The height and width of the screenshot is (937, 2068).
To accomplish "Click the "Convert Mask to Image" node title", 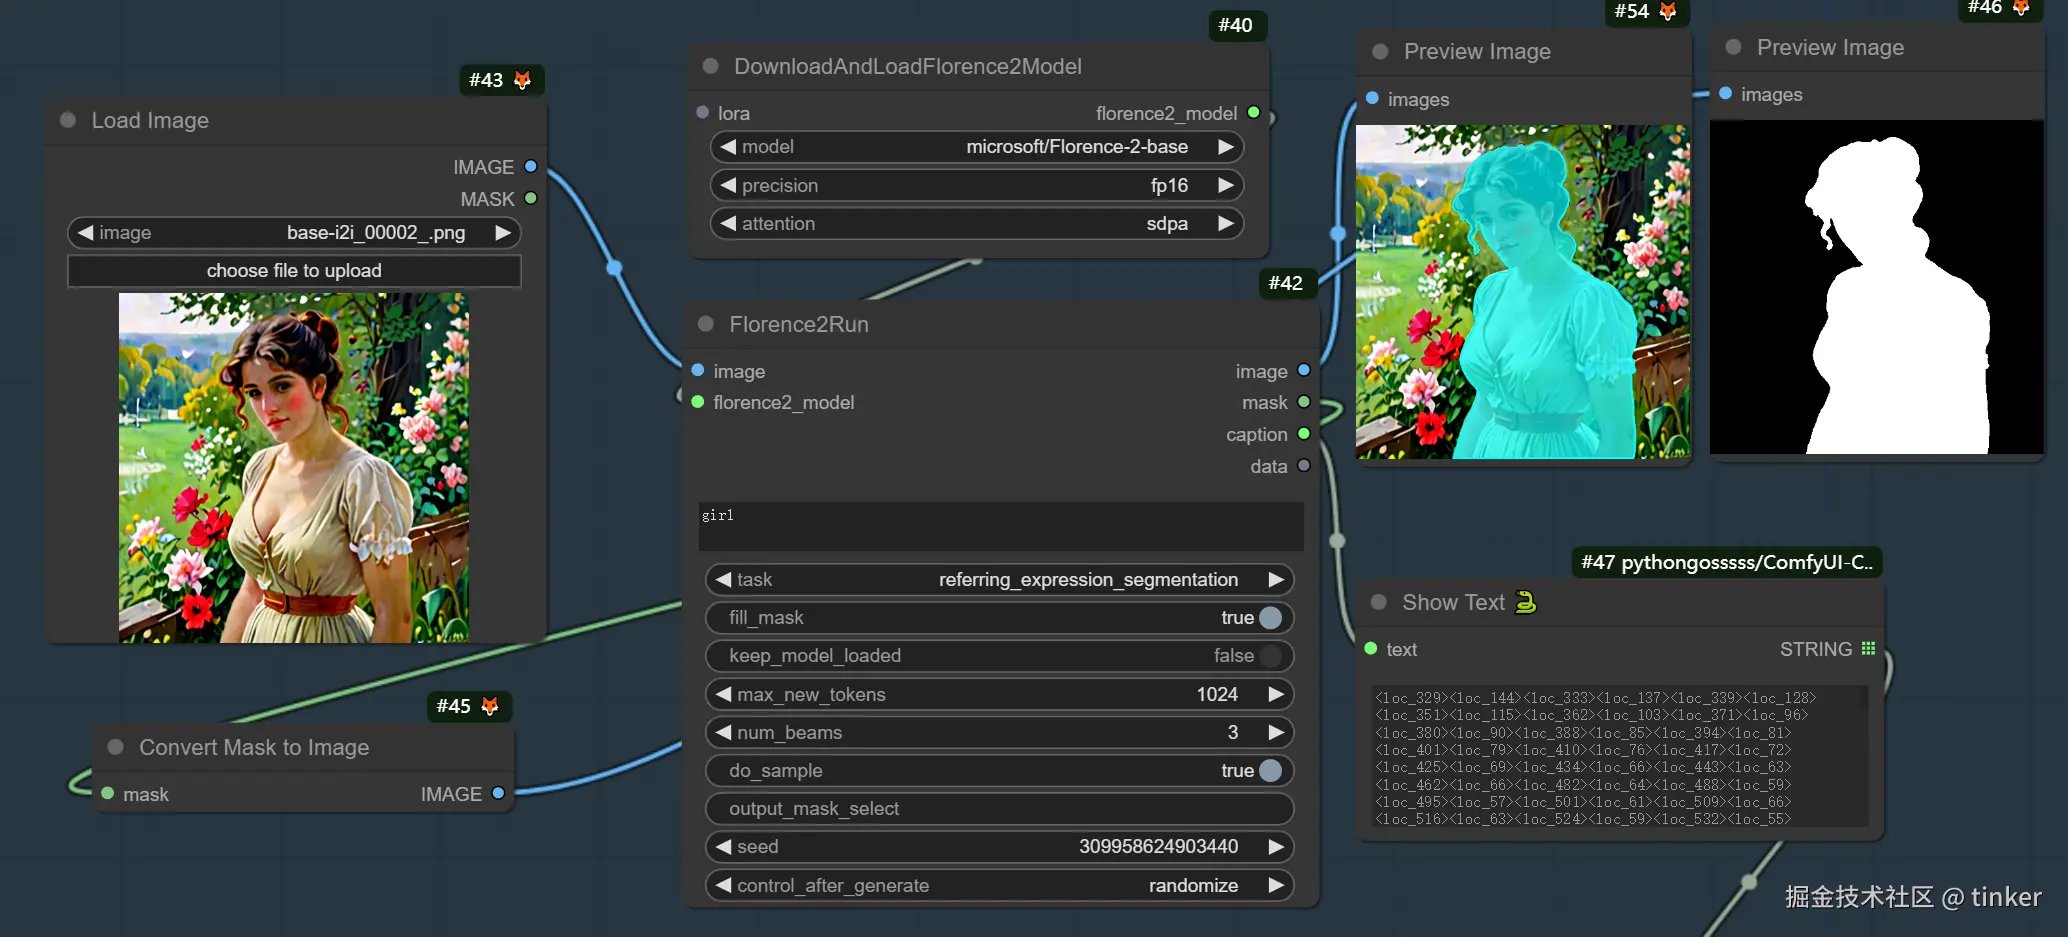I will pyautogui.click(x=254, y=747).
